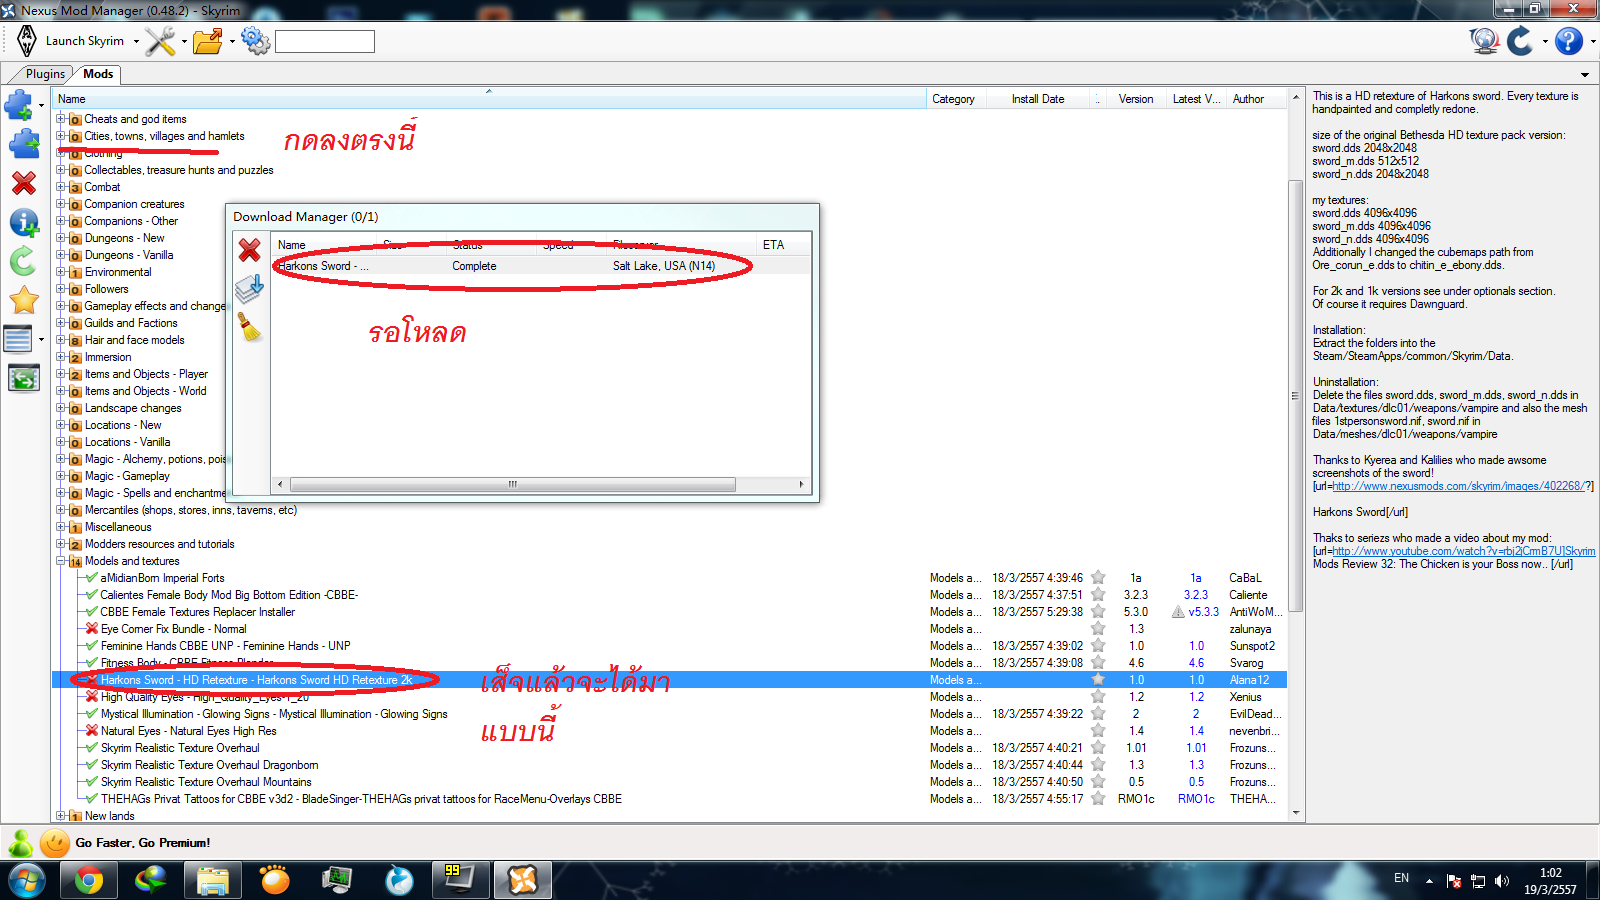Image resolution: width=1600 pixels, height=900 pixels.
Task: Endorse mod with the gold star sidebar icon
Action: click(x=24, y=300)
